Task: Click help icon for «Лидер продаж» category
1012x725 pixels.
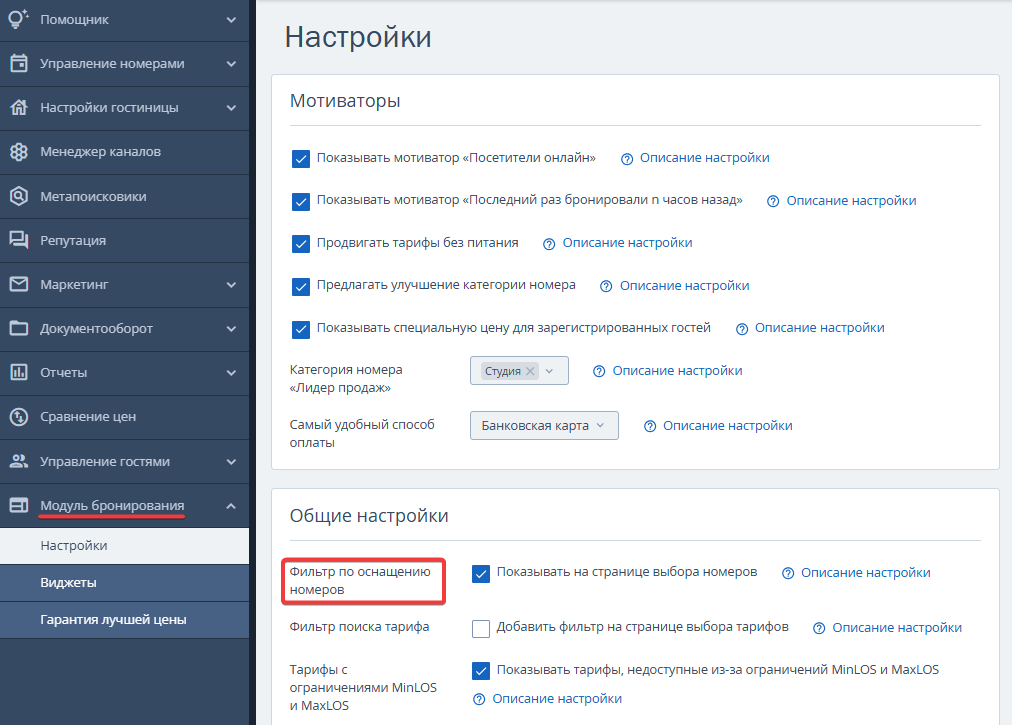Action: click(599, 371)
